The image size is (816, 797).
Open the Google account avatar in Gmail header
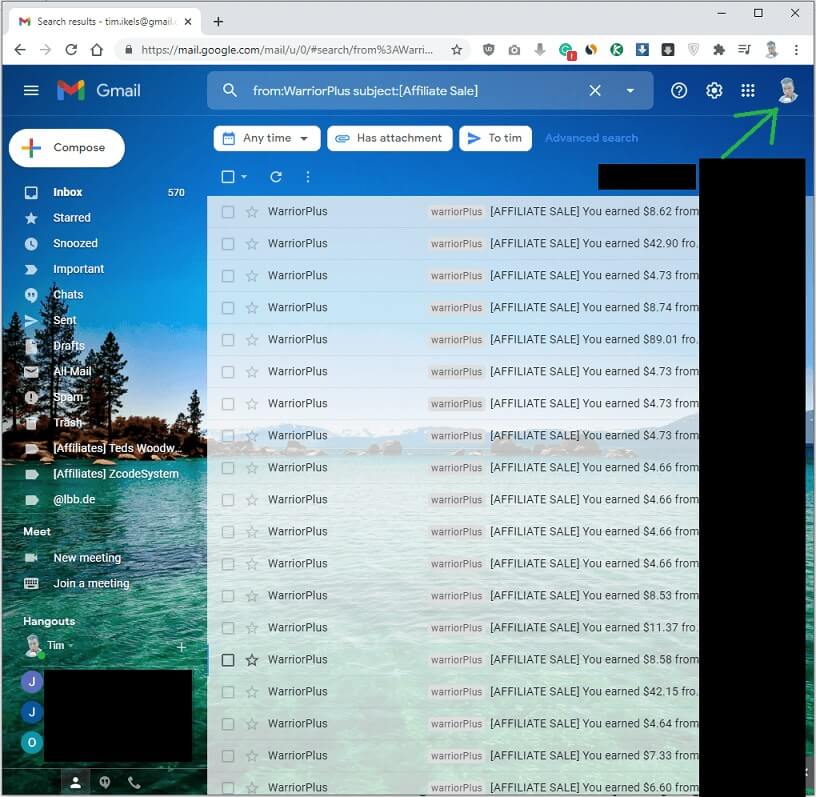tap(787, 90)
